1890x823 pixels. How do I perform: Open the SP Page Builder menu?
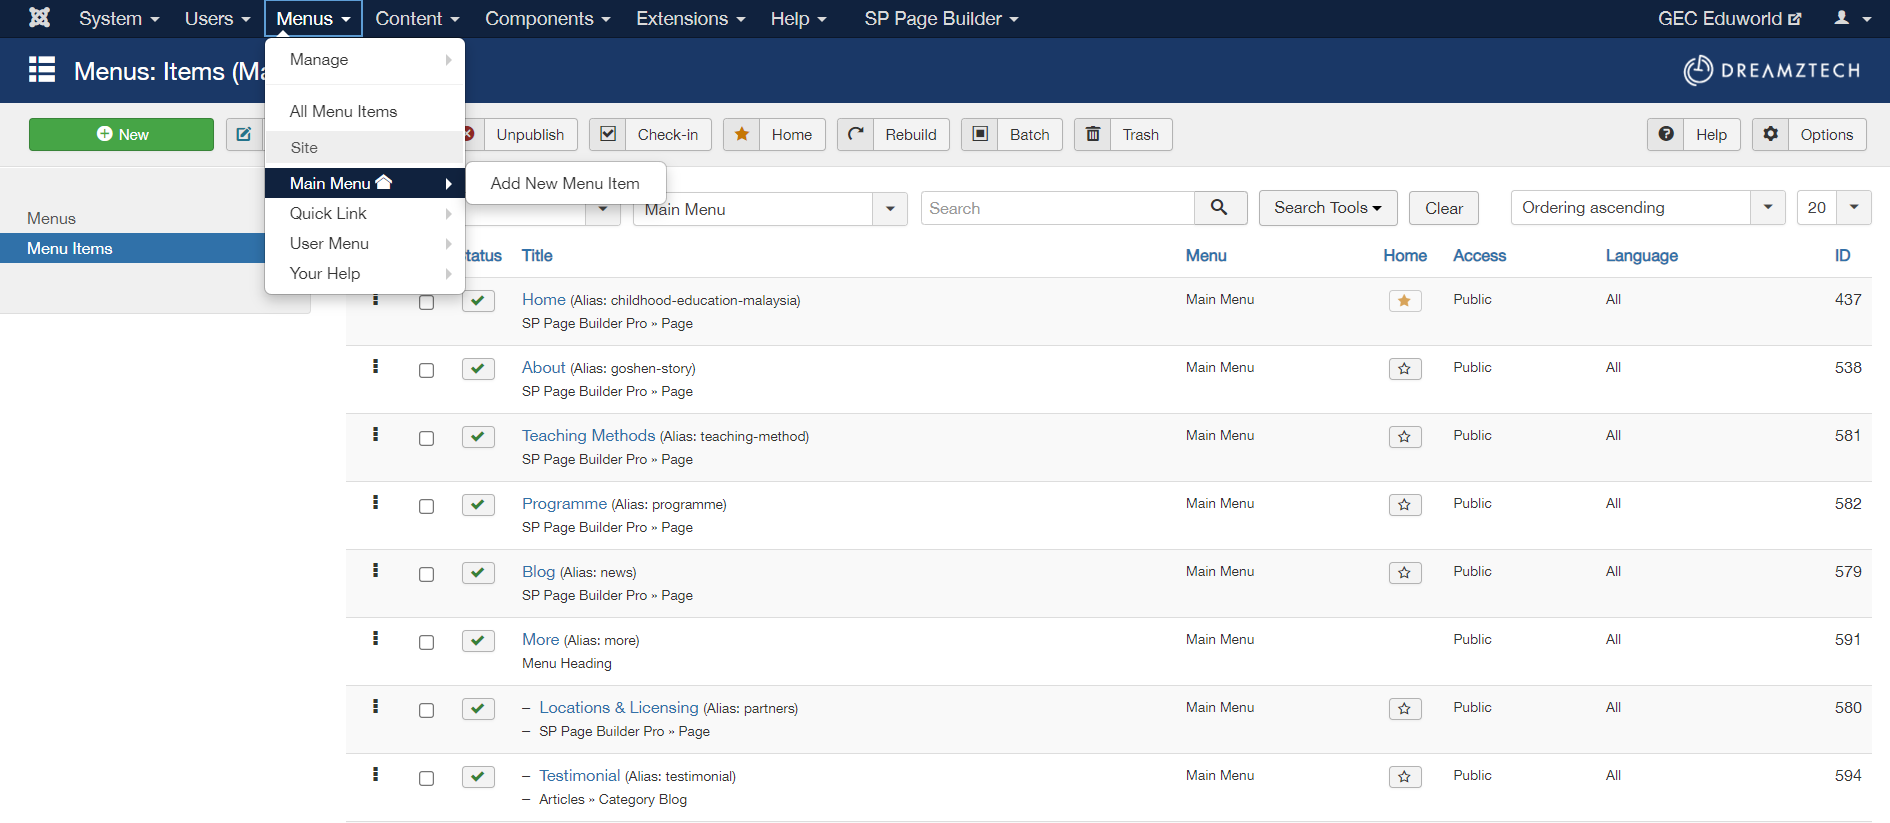tap(941, 18)
